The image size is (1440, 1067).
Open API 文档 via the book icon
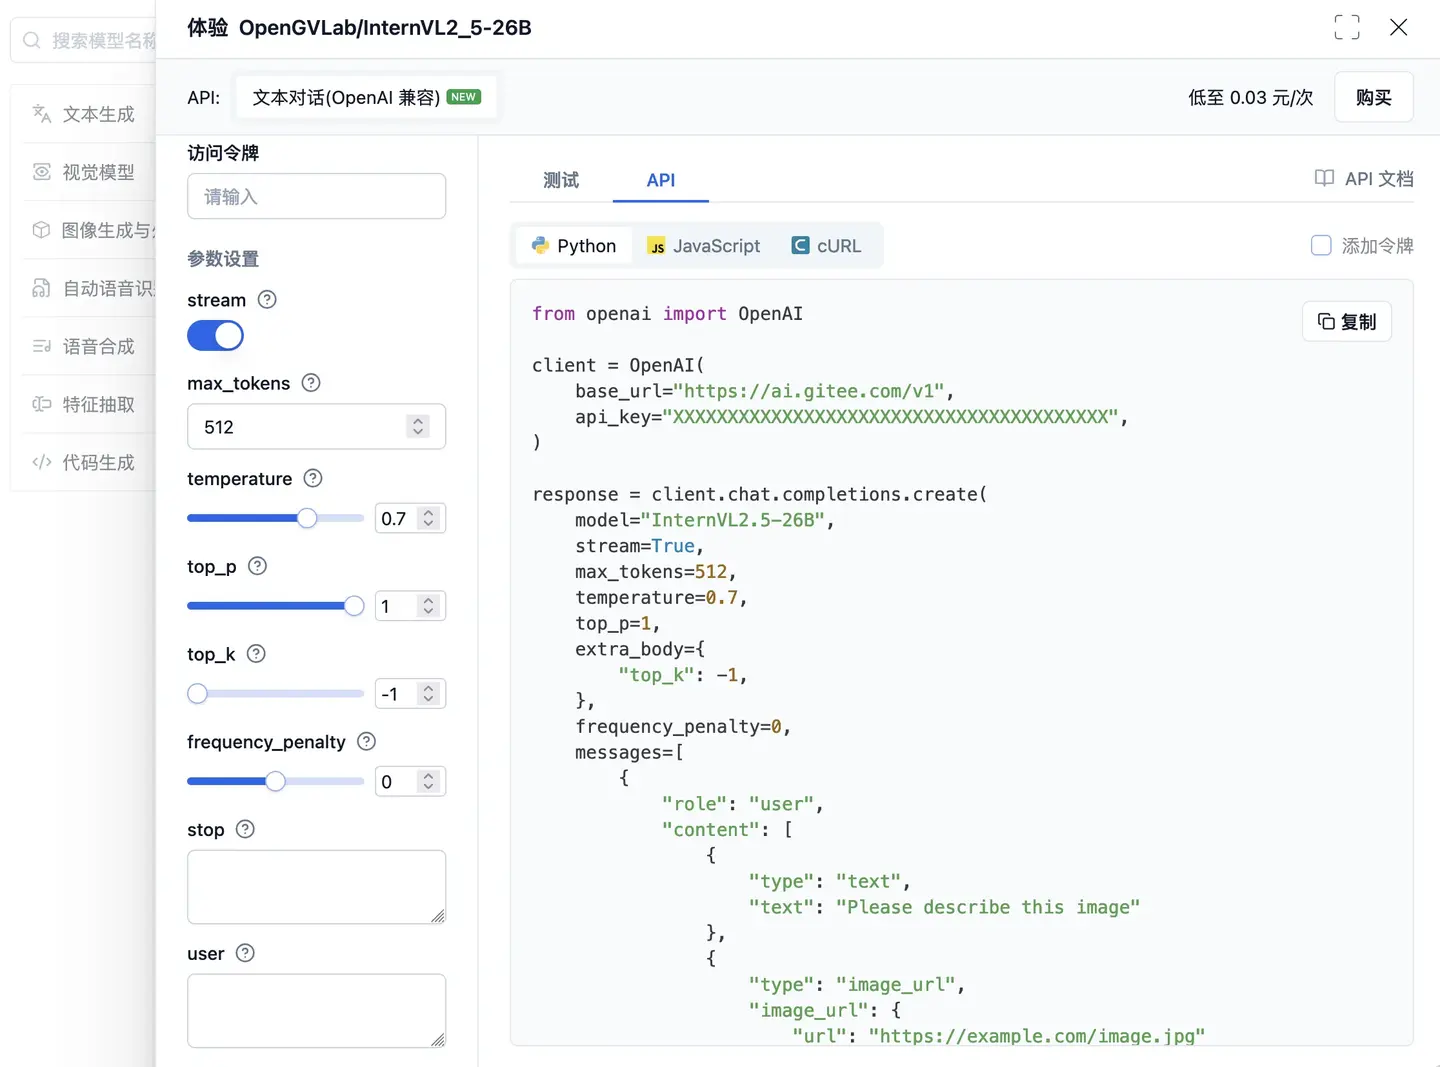coord(1323,178)
